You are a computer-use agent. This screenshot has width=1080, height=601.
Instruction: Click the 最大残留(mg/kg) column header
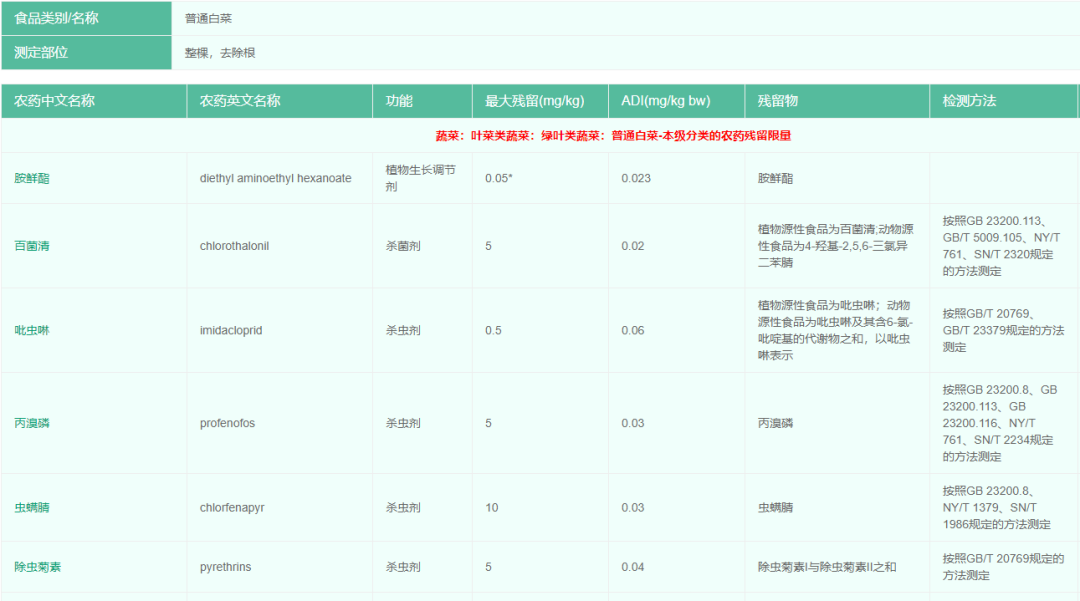pos(541,101)
